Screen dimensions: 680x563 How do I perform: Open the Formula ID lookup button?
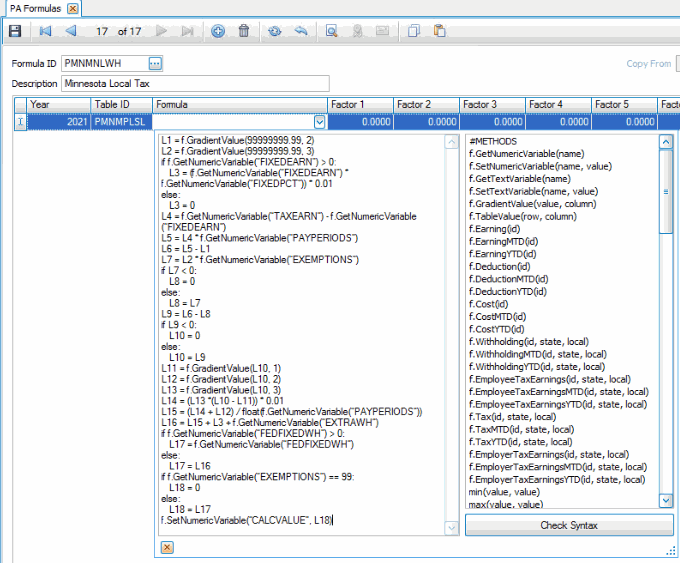(x=155, y=64)
